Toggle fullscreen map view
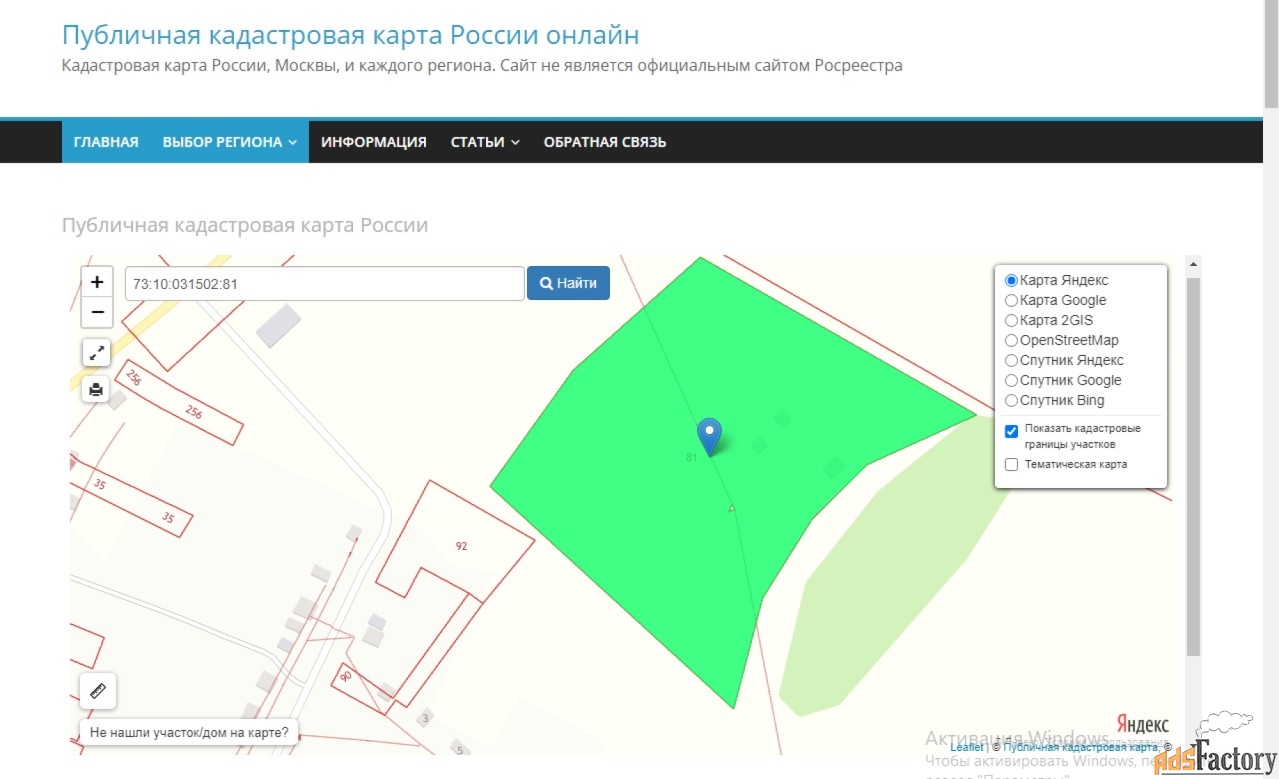 [97, 352]
